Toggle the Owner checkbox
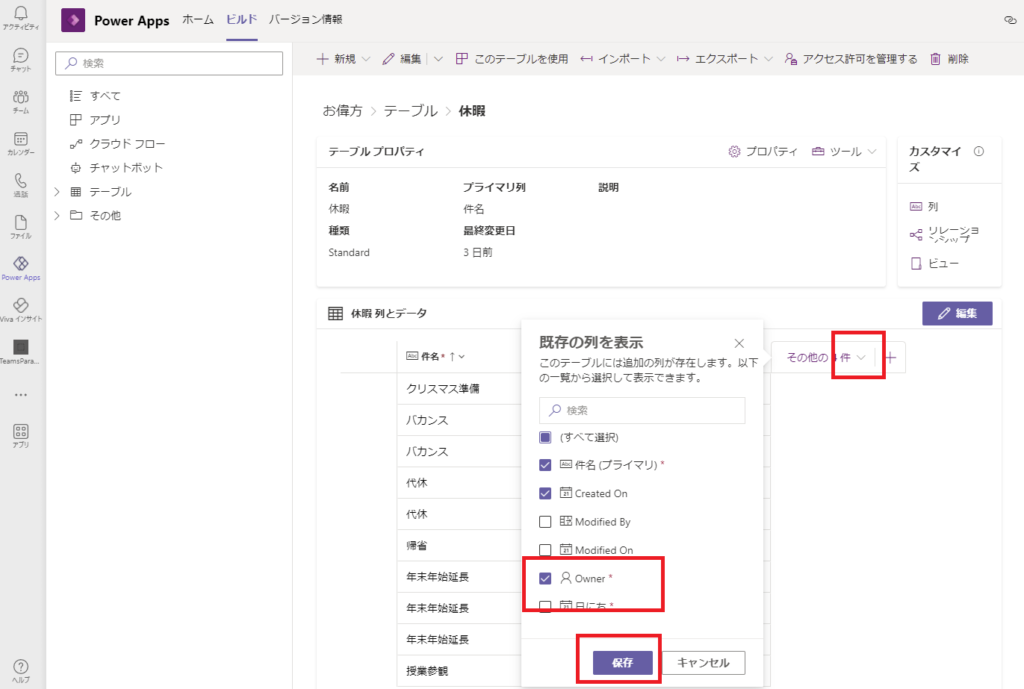This screenshot has width=1024, height=689. [x=545, y=578]
